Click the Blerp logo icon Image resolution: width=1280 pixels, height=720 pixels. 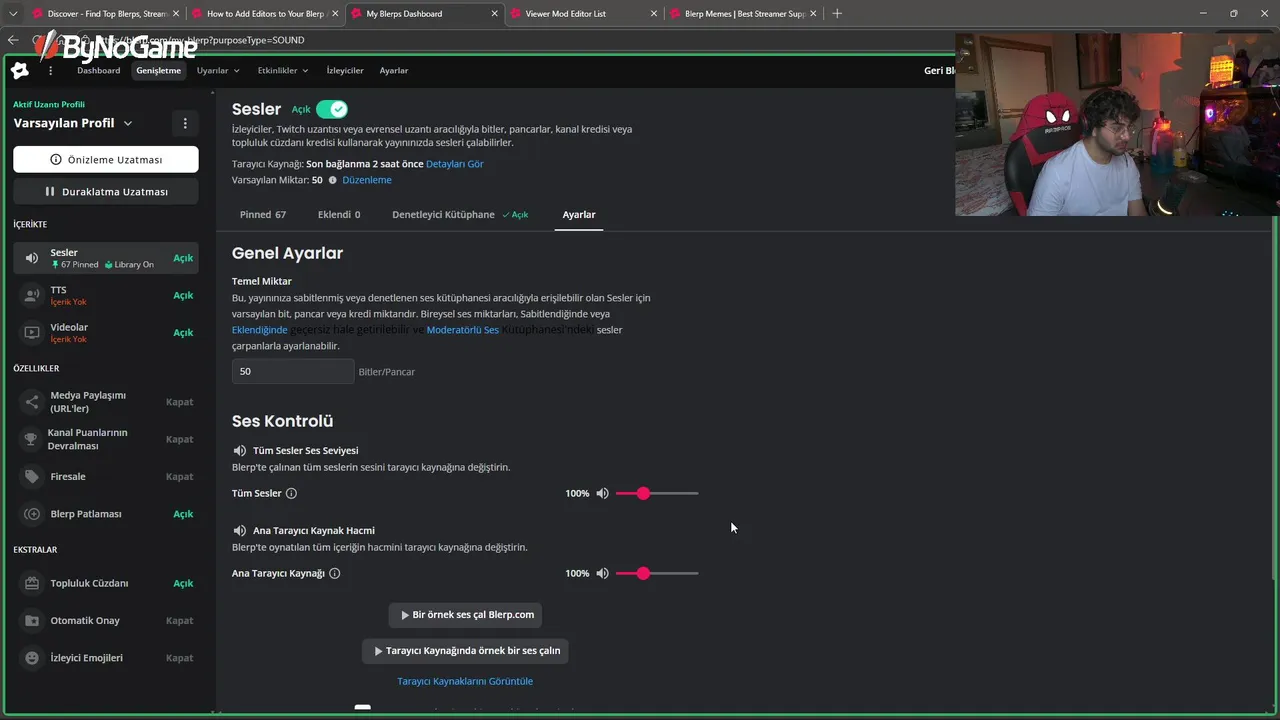point(20,71)
